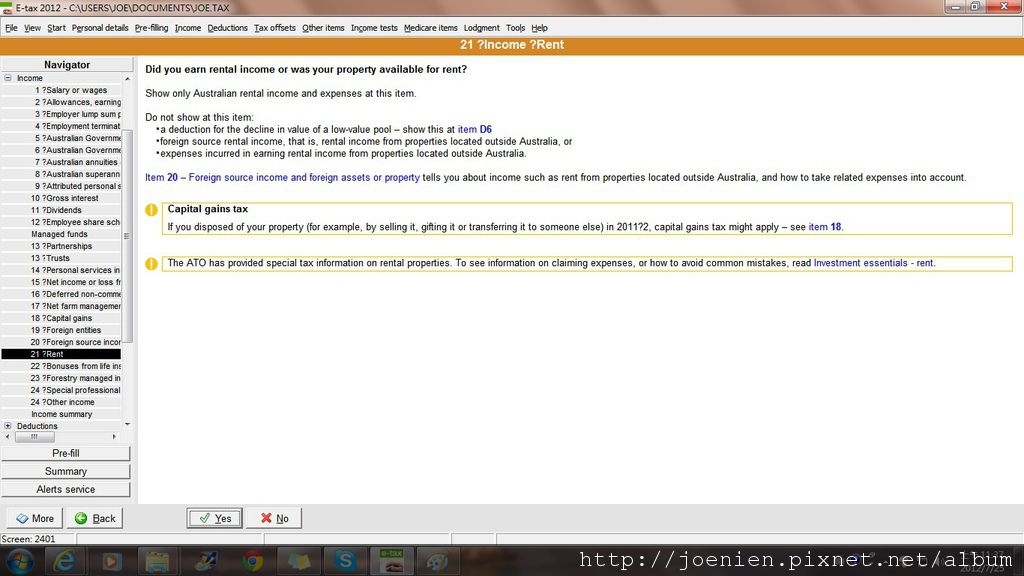Select Income summary in Navigator
The height and width of the screenshot is (576, 1024).
[61, 414]
